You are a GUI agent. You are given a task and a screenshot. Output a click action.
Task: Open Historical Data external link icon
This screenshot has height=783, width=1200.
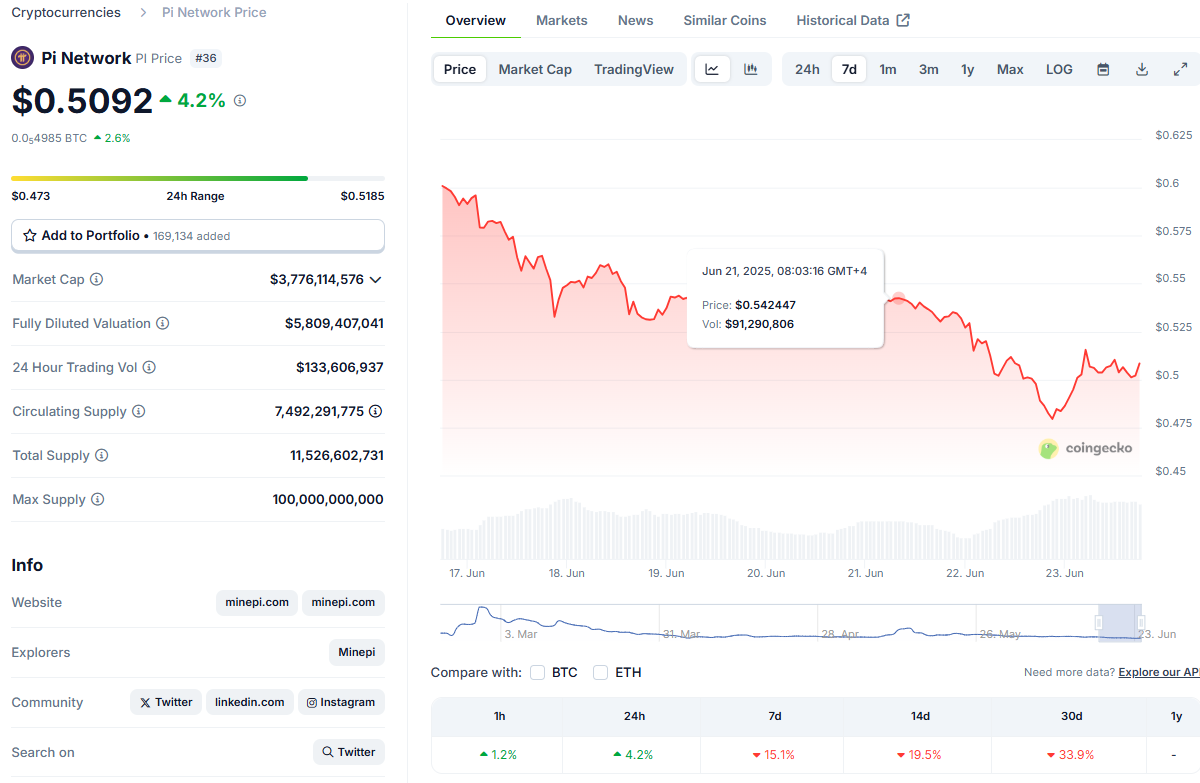tap(903, 20)
